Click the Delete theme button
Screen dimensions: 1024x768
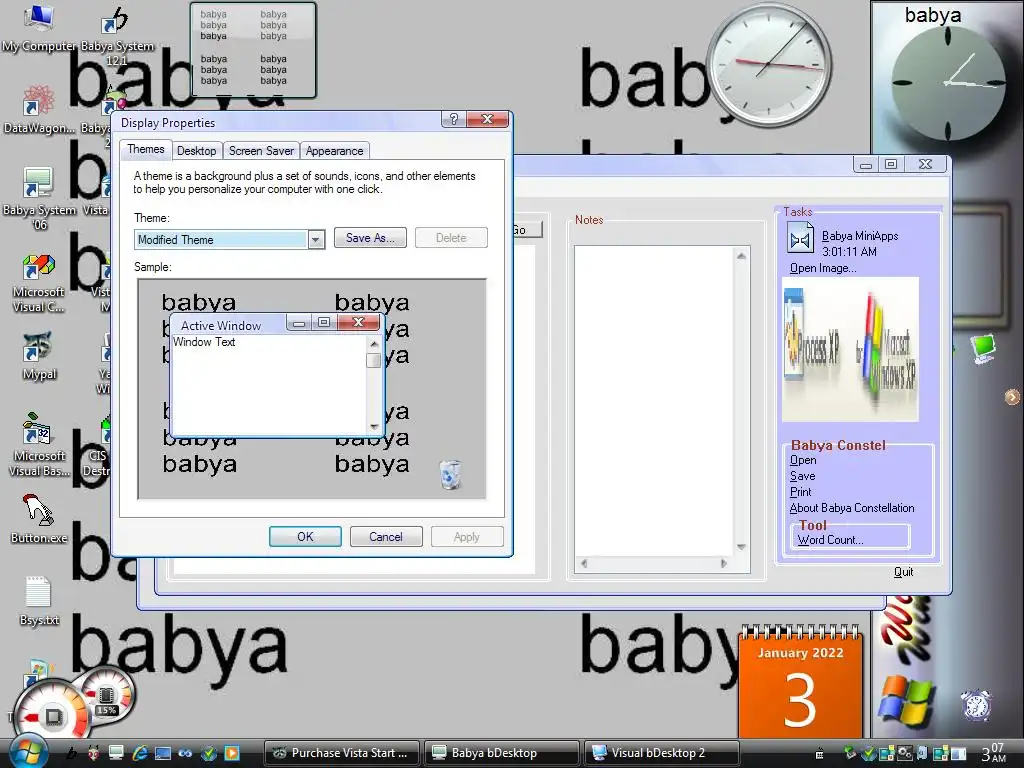(x=451, y=238)
